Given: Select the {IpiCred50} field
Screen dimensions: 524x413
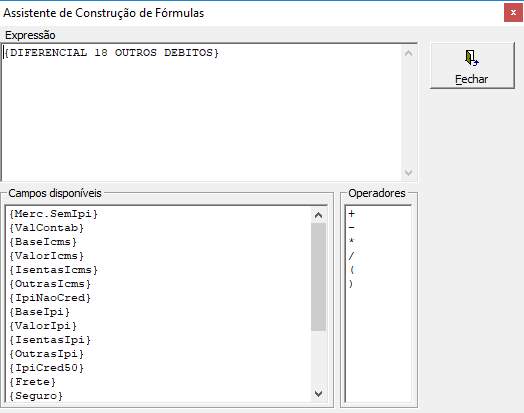Looking at the screenshot, I should coord(46,368).
